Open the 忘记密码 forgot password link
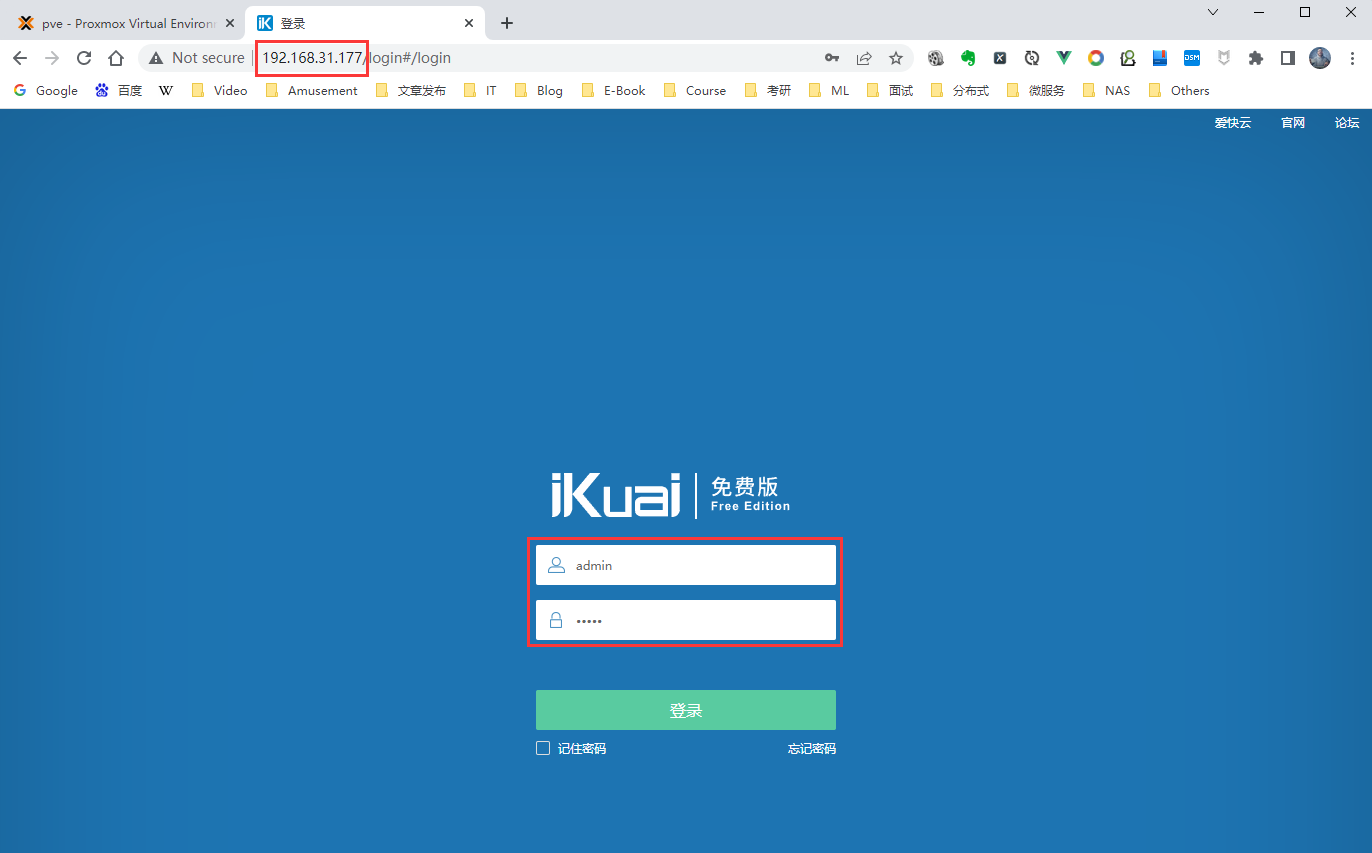1372x853 pixels. pos(811,748)
